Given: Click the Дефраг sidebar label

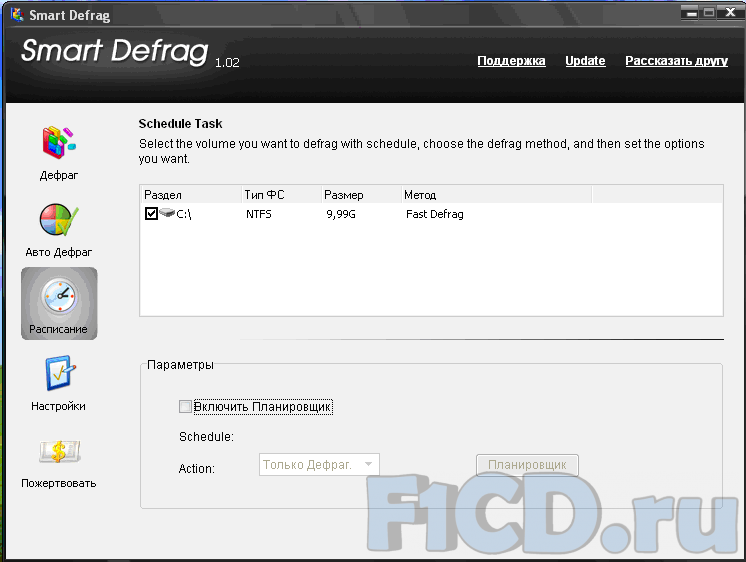Looking at the screenshot, I should (x=59, y=176).
